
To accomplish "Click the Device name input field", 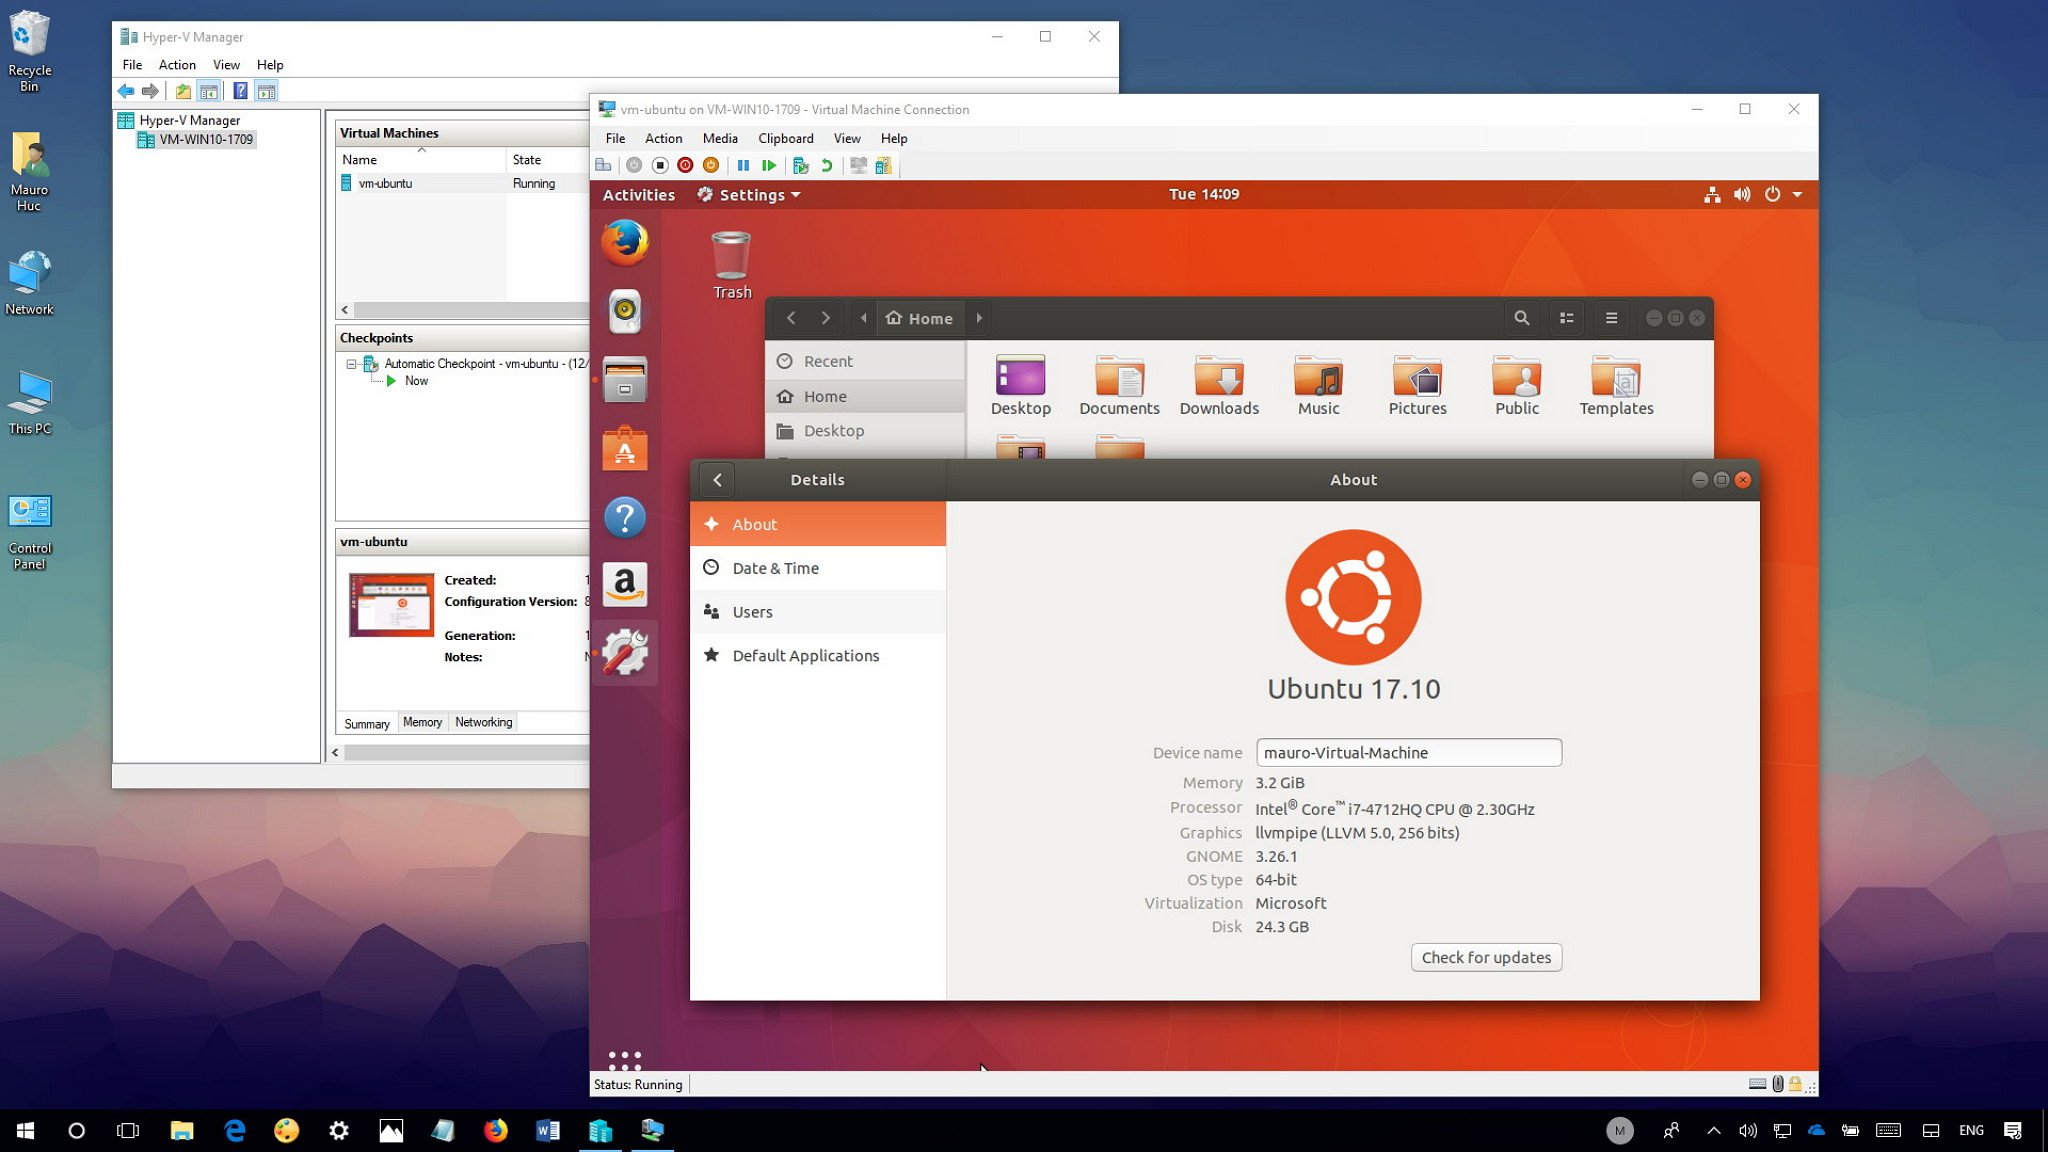I will coord(1405,753).
